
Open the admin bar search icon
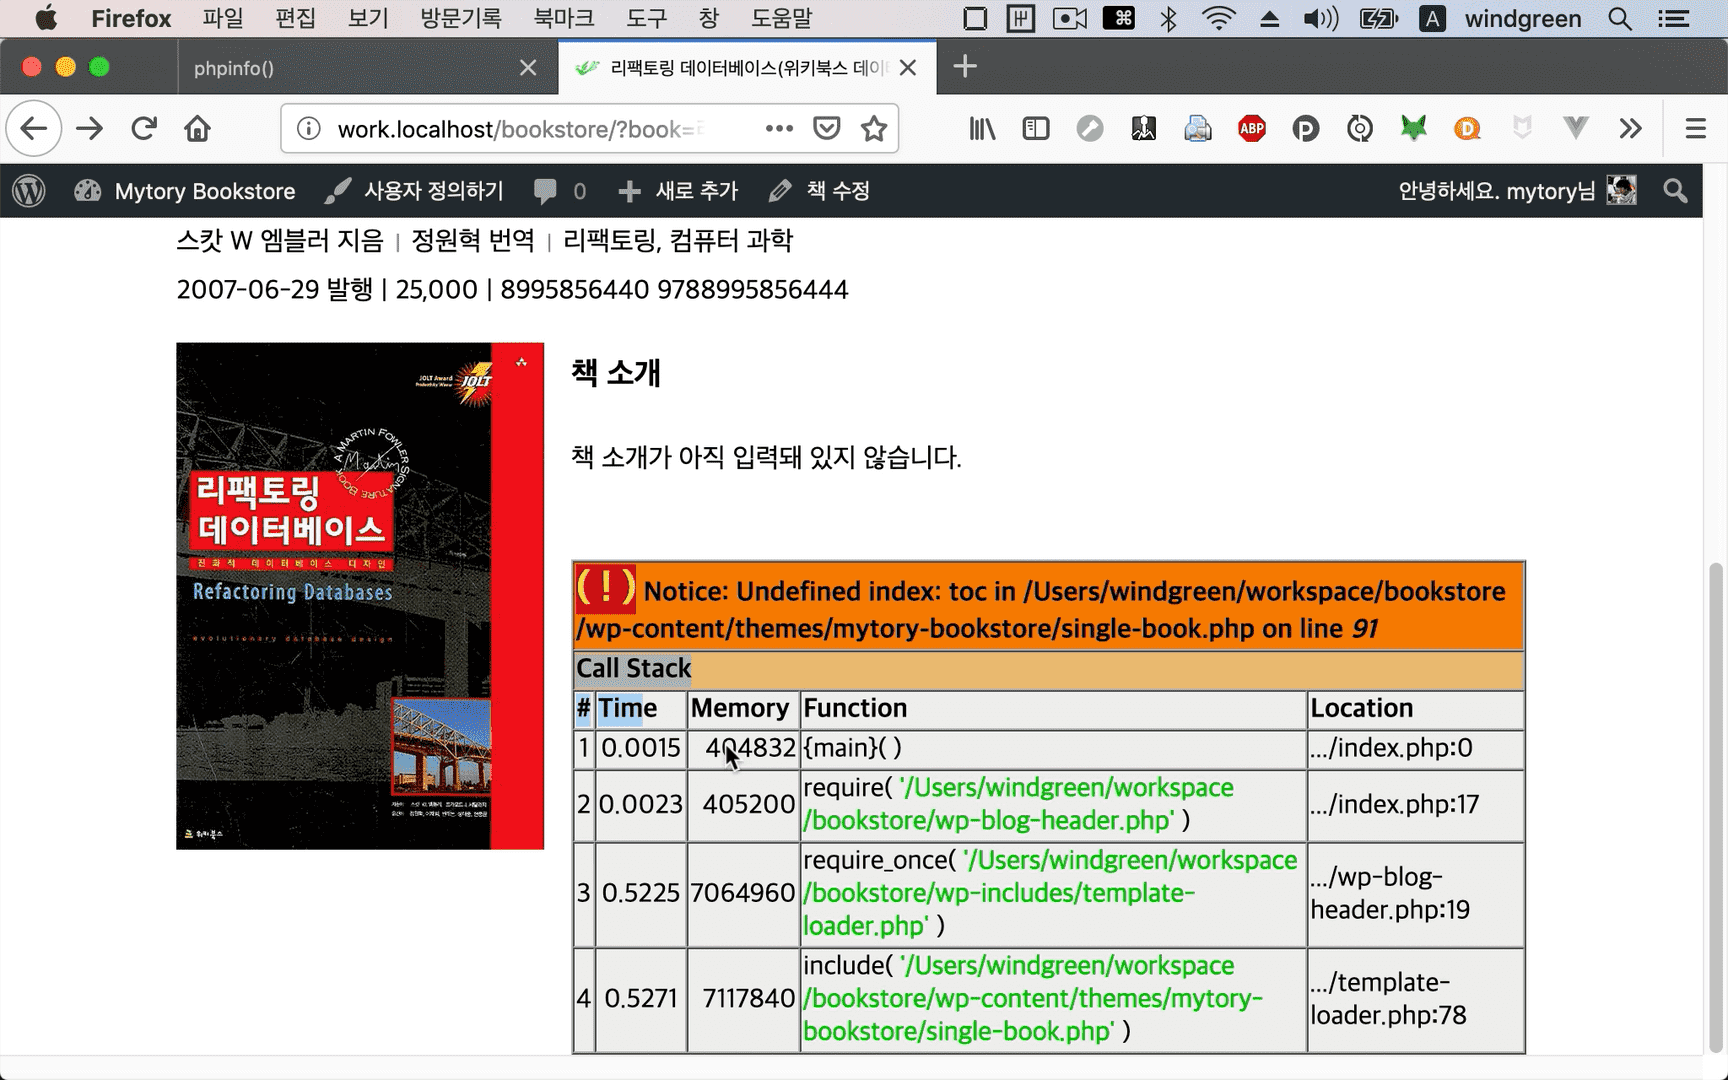pos(1675,191)
